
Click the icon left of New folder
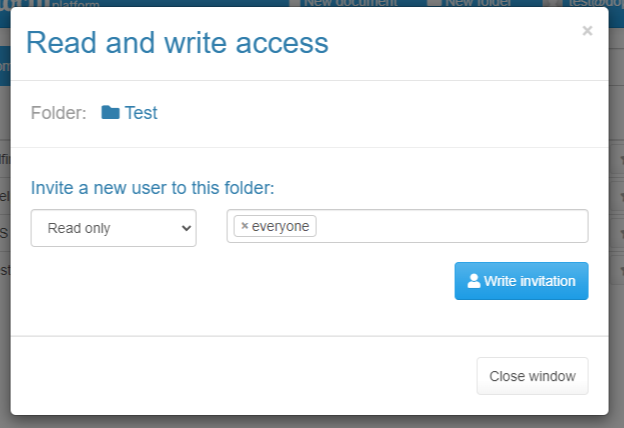click(434, 3)
